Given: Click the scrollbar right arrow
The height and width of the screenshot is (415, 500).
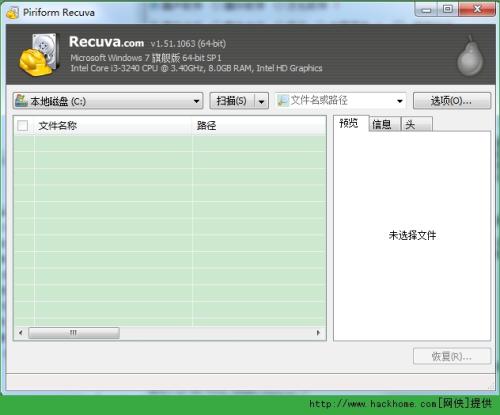Looking at the screenshot, I should tap(318, 333).
